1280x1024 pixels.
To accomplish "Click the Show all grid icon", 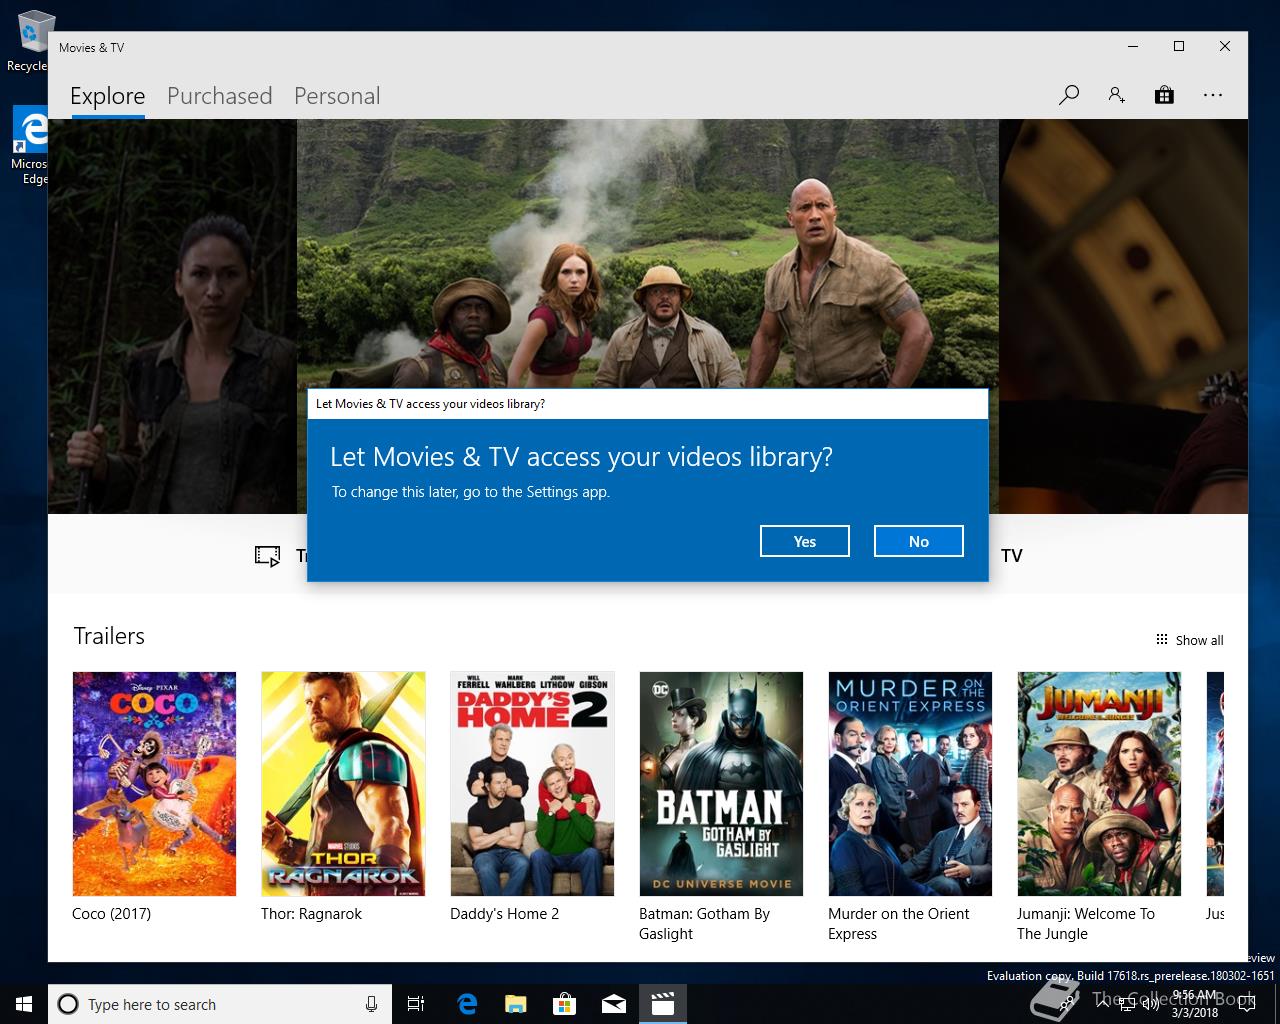I will [1161, 639].
